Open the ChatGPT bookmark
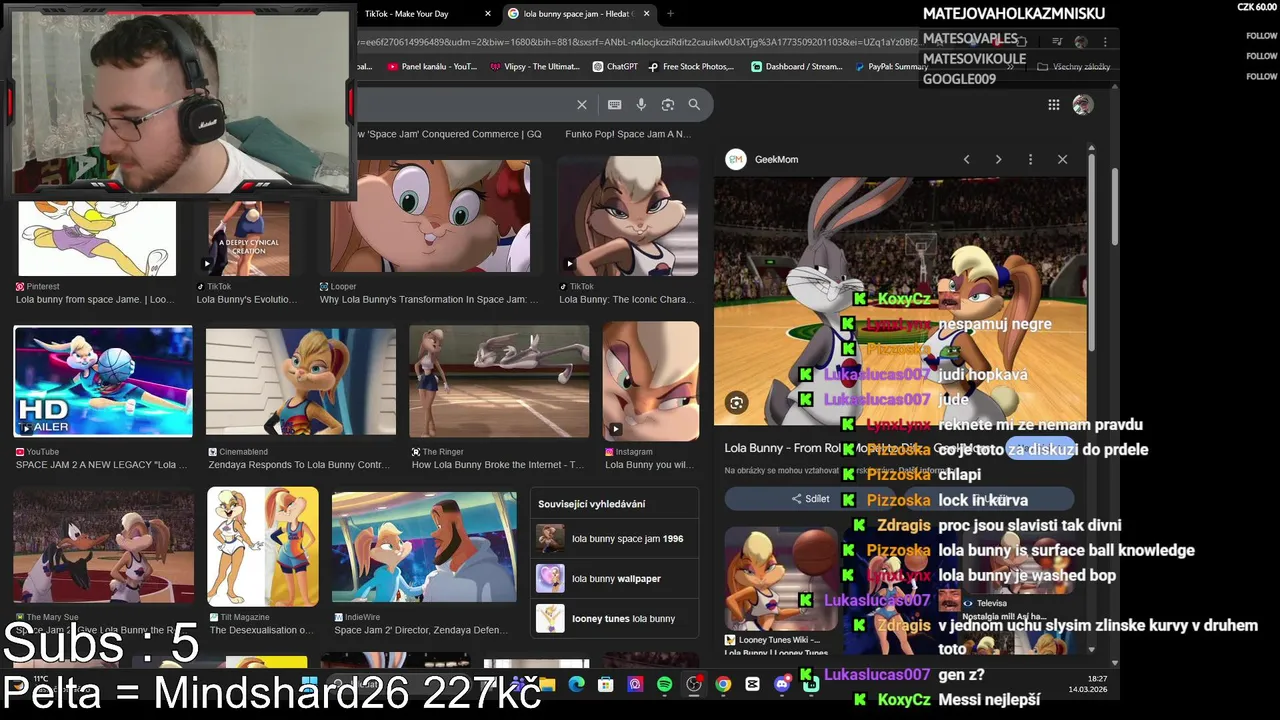Screen dimensions: 1280x720 click(x=615, y=67)
